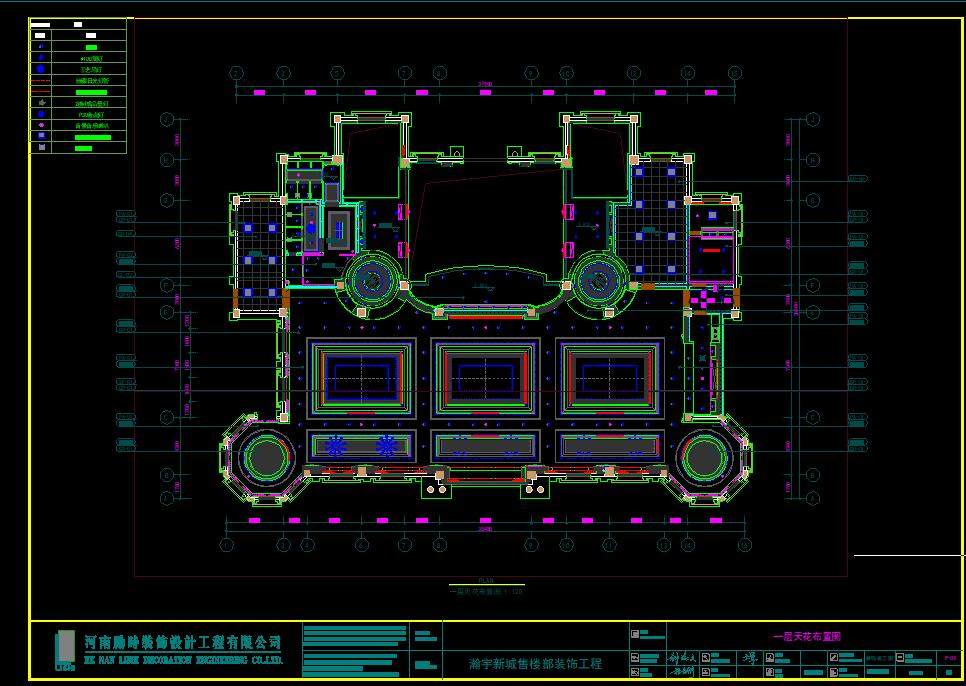Image resolution: width=966 pixels, height=686 pixels.
Task: Click the bottom-right octagonal tower ceiling circle
Action: (x=705, y=457)
